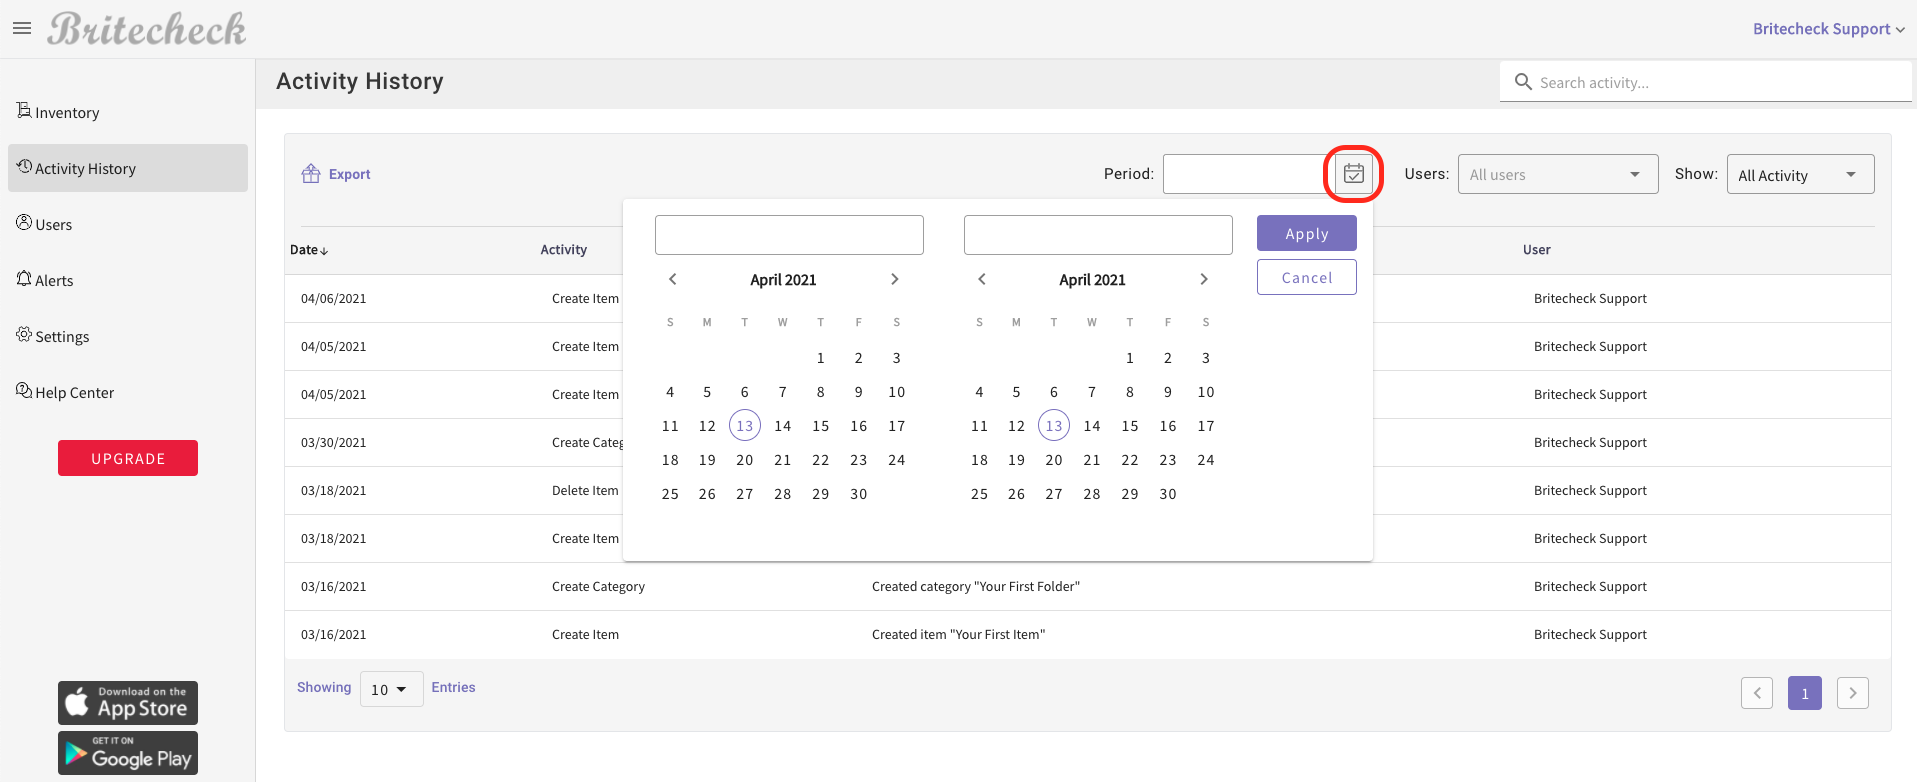This screenshot has height=782, width=1917.
Task: Click the Get it on Google Play badge
Action: click(x=128, y=753)
